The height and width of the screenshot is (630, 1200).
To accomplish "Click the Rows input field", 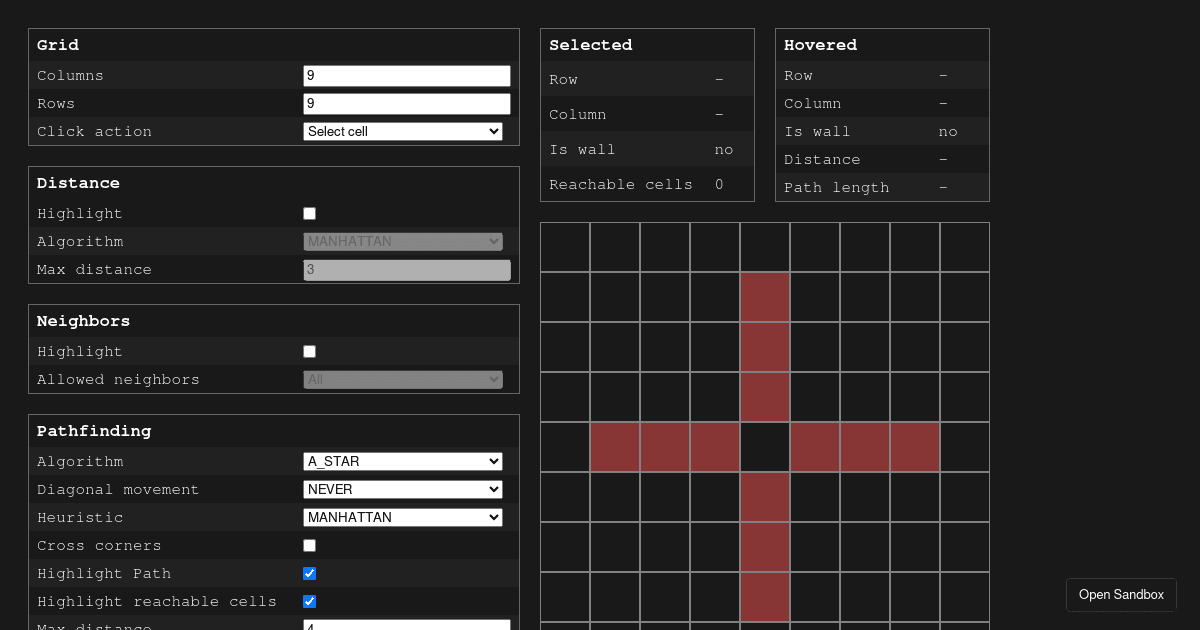I will click(406, 103).
